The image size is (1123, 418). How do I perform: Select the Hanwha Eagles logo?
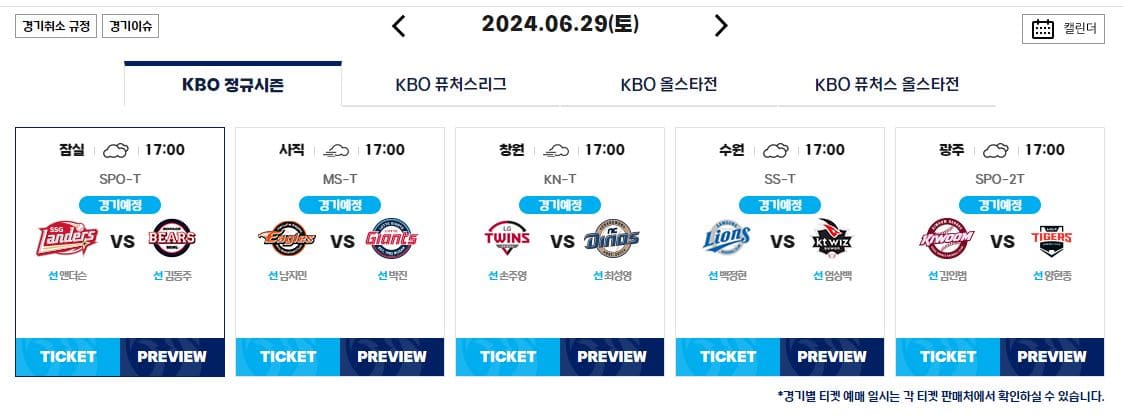(x=287, y=239)
